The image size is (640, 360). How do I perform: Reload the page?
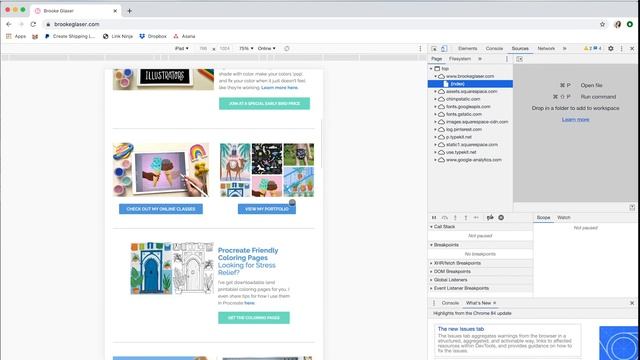point(33,24)
